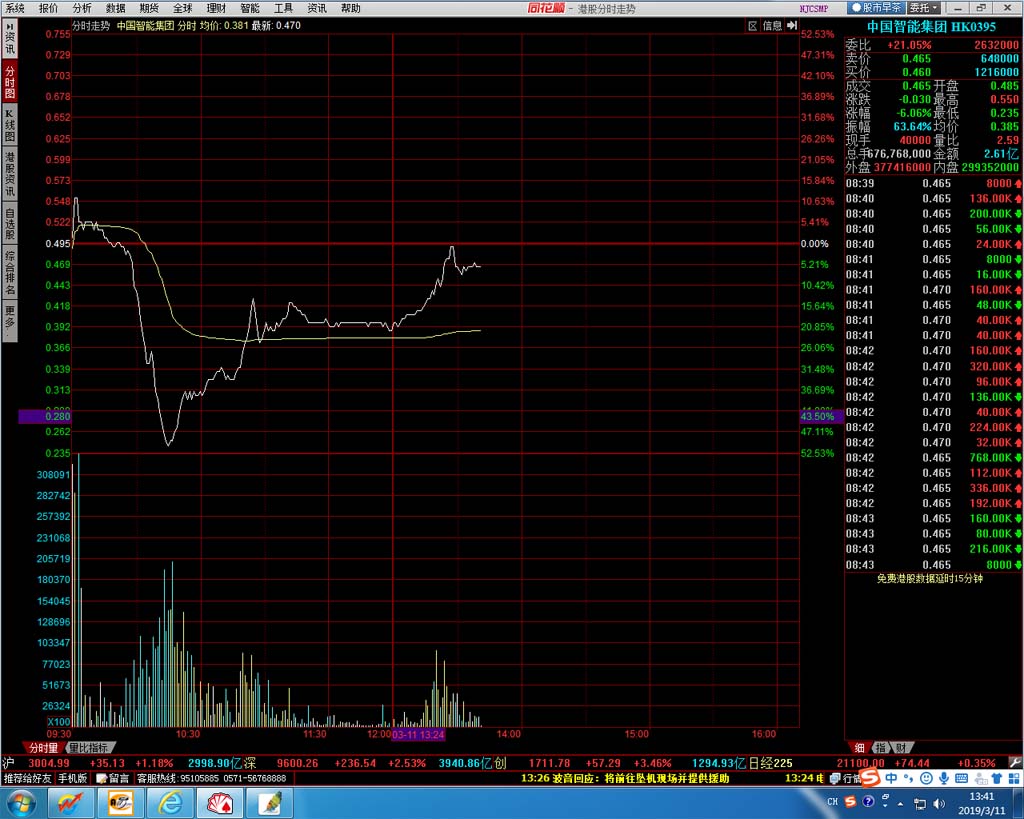Click the Sogou input method S logo

click(x=871, y=778)
